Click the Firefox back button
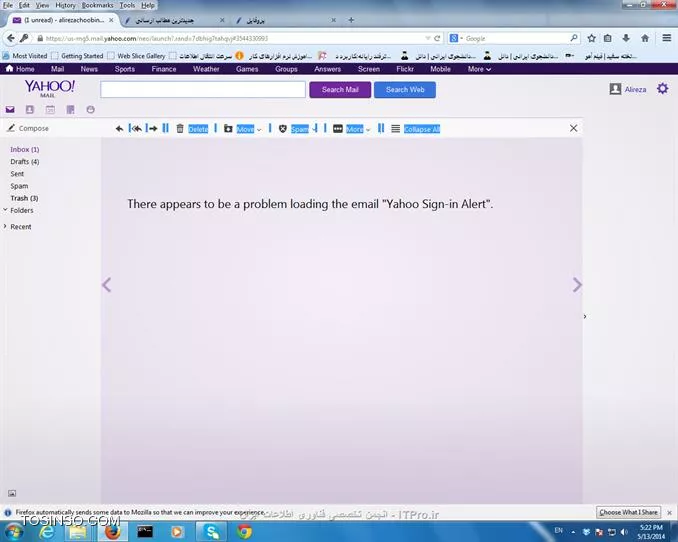Image resolution: width=678 pixels, height=542 pixels. coord(10,38)
